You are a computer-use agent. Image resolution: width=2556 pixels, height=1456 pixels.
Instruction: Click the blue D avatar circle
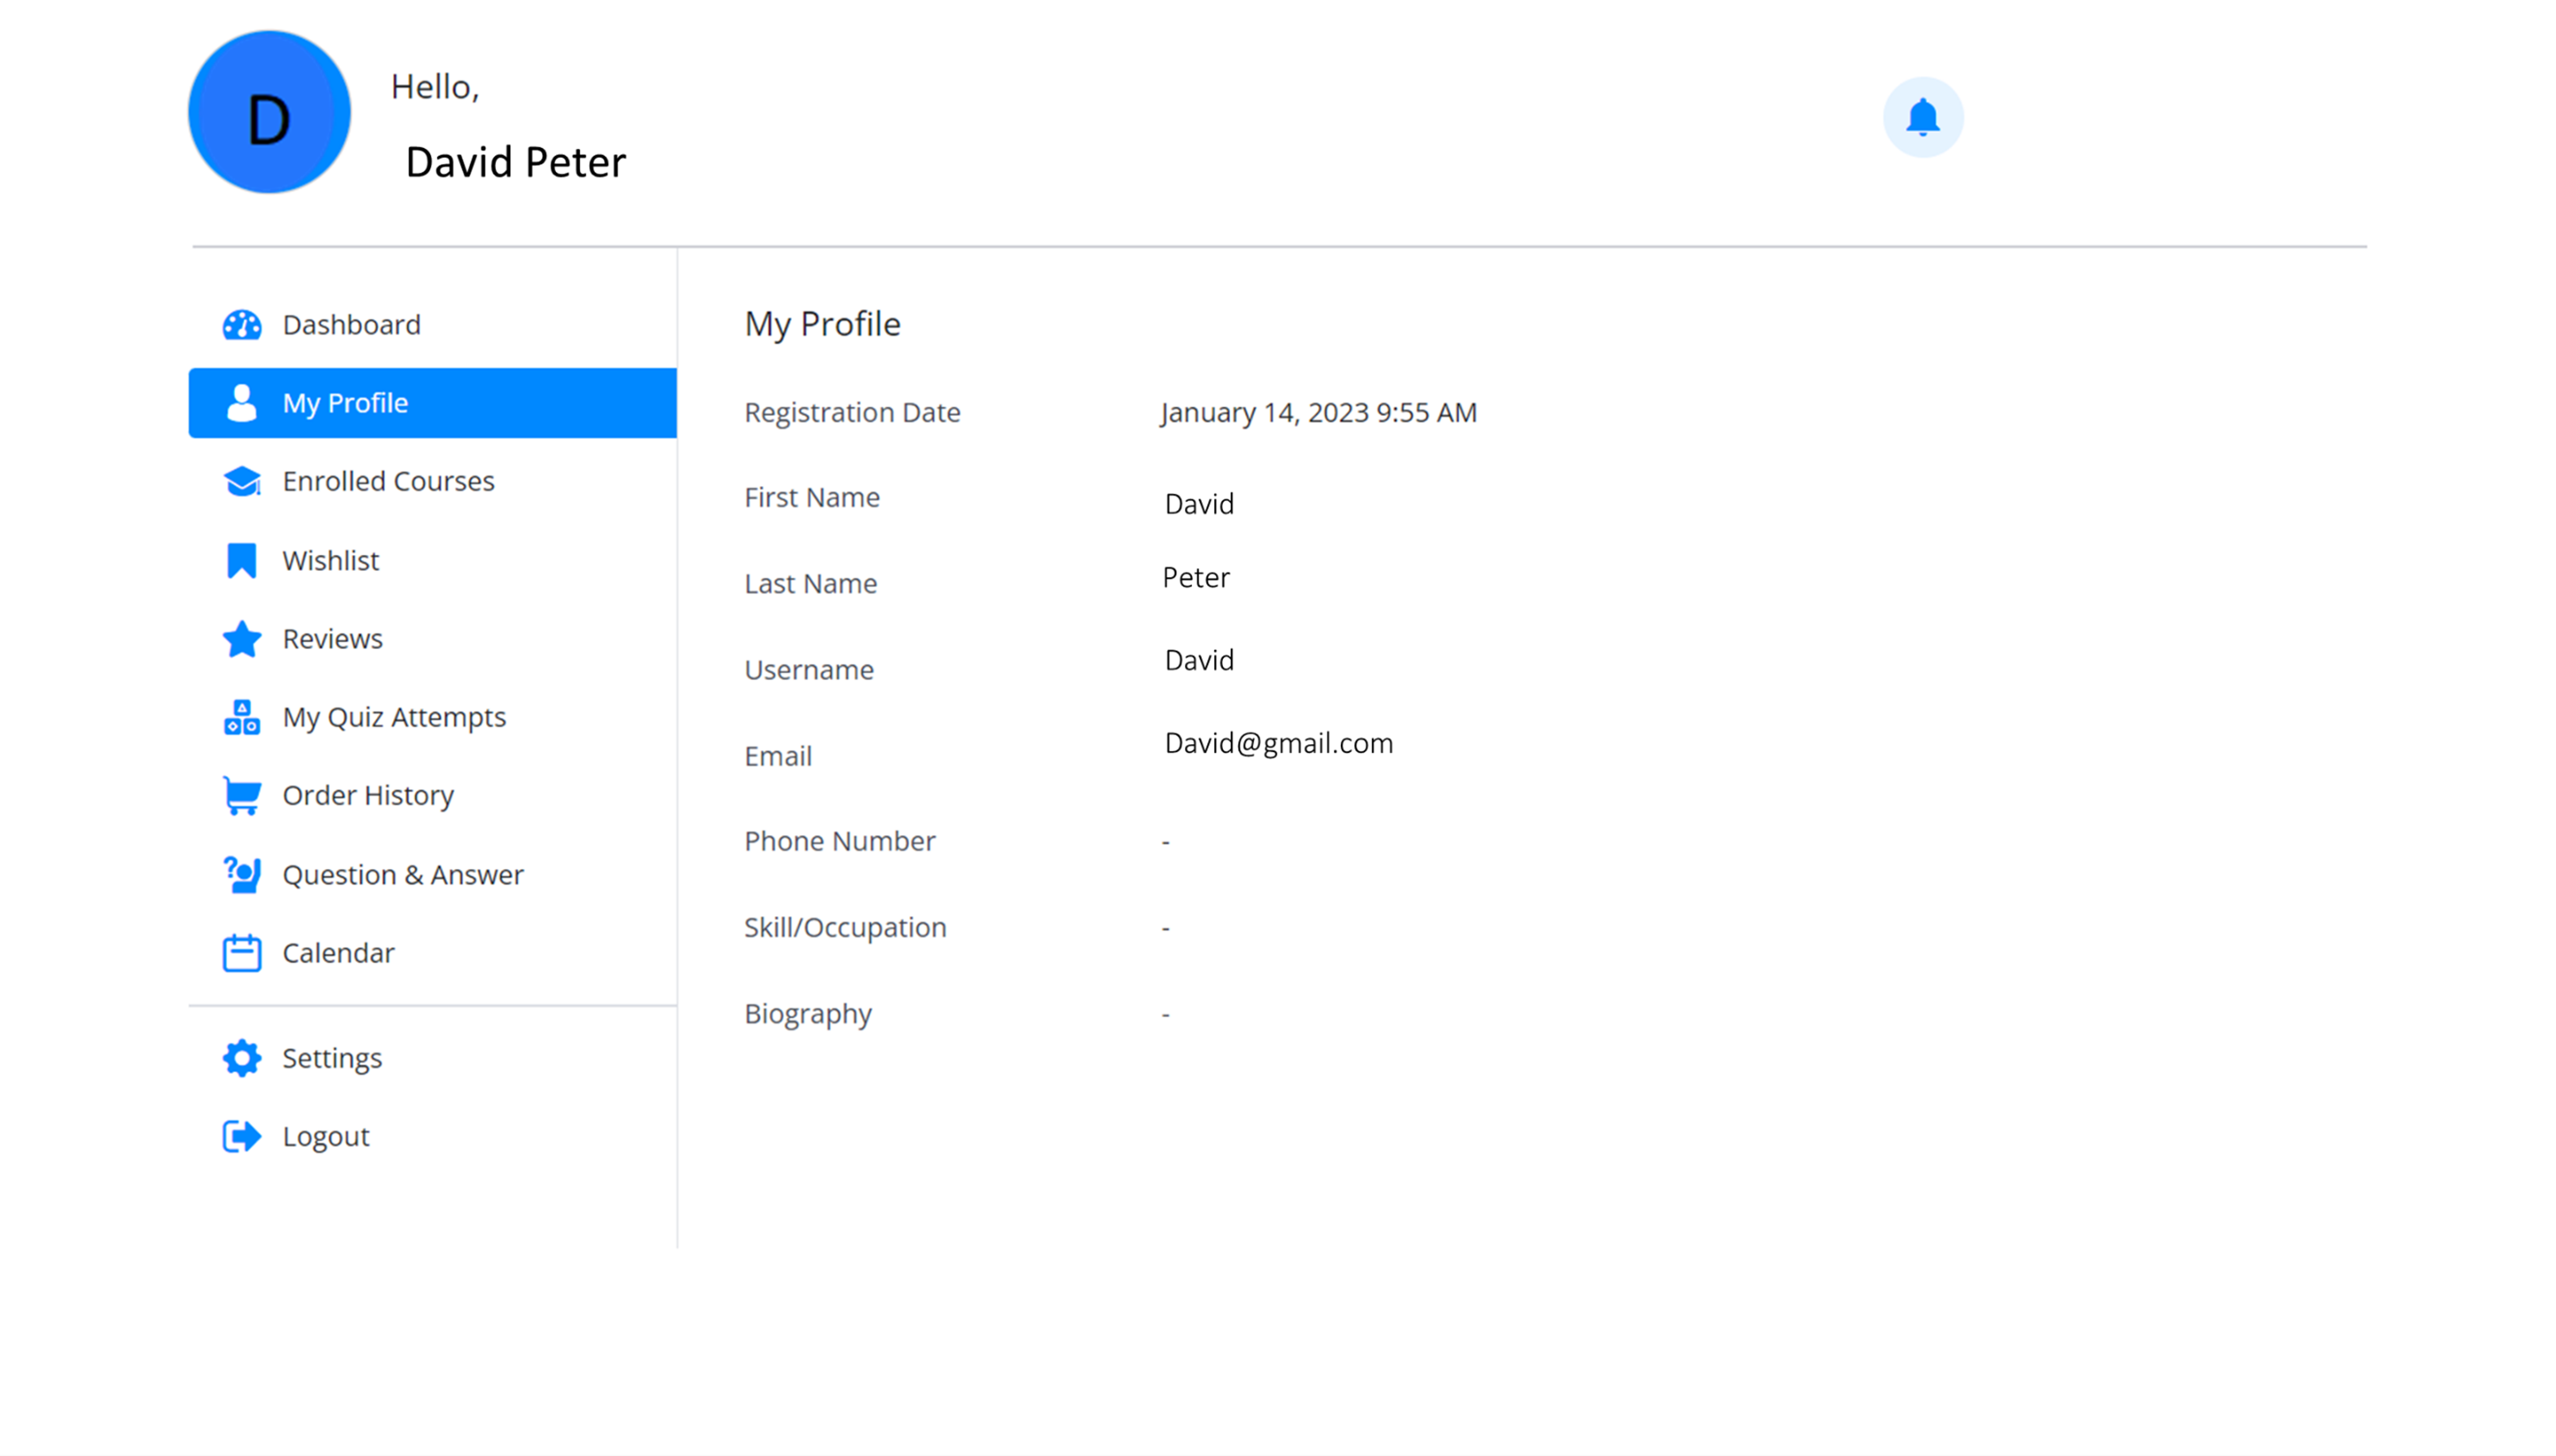tap(269, 112)
